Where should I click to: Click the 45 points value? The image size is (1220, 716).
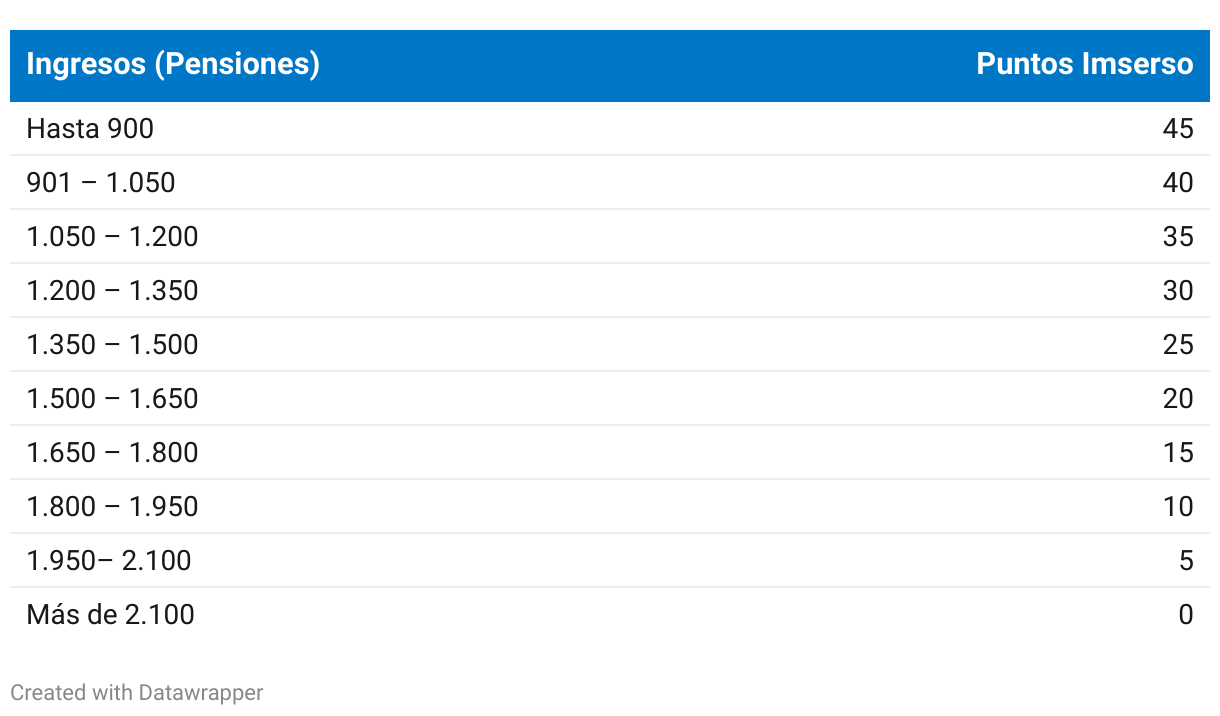tap(1178, 129)
